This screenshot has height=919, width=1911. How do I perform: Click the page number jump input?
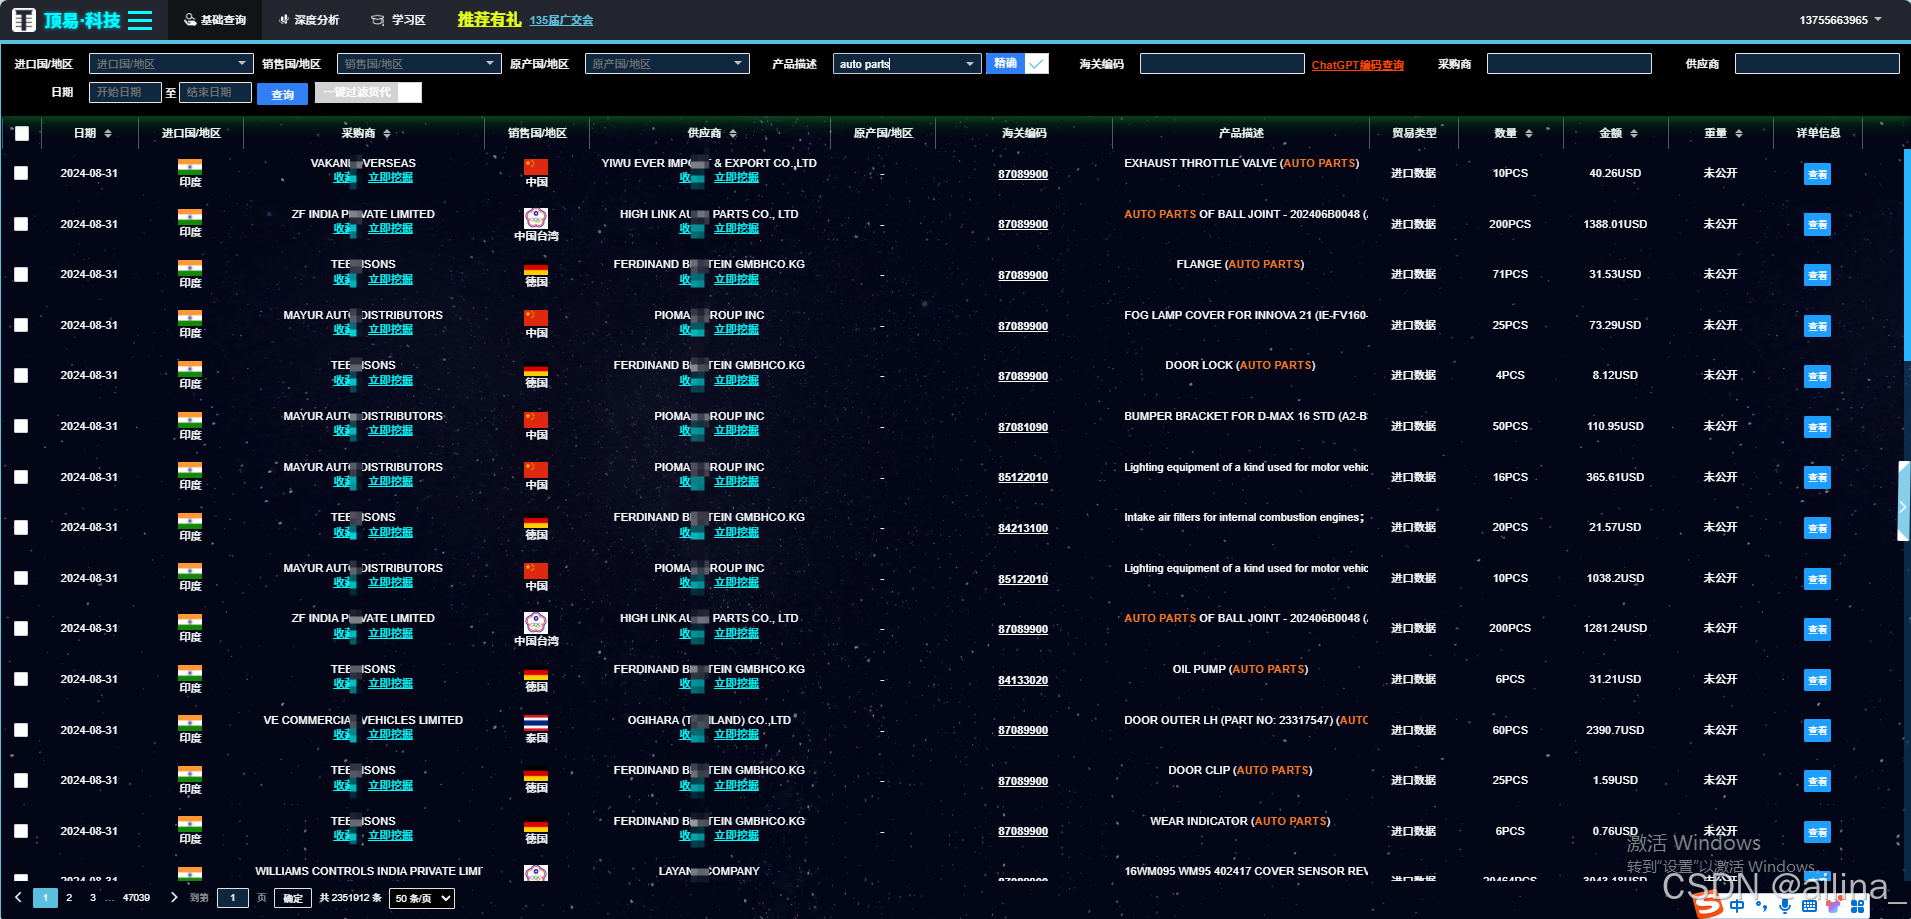pyautogui.click(x=232, y=898)
